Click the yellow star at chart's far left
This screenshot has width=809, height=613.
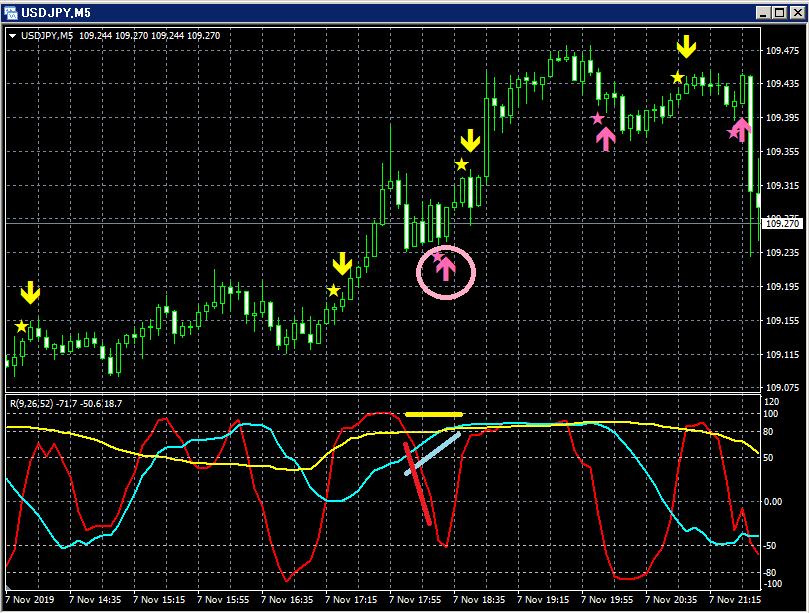click(x=21, y=327)
